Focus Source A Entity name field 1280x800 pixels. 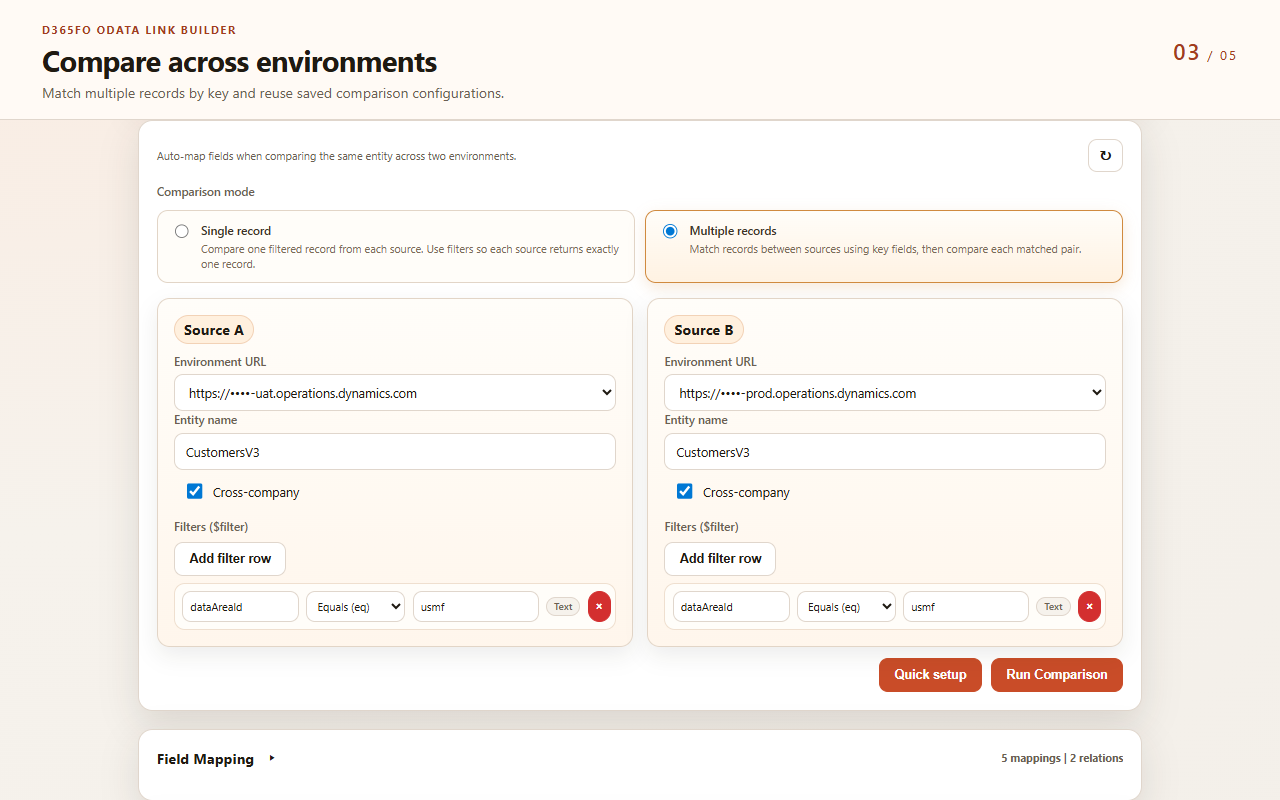395,452
